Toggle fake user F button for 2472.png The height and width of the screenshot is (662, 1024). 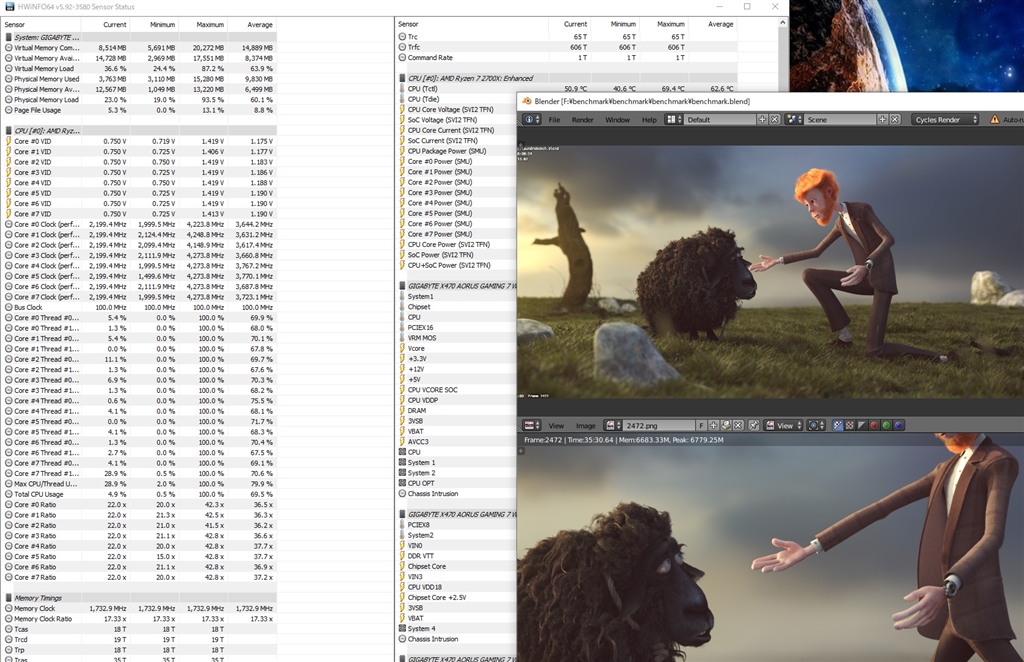click(701, 425)
